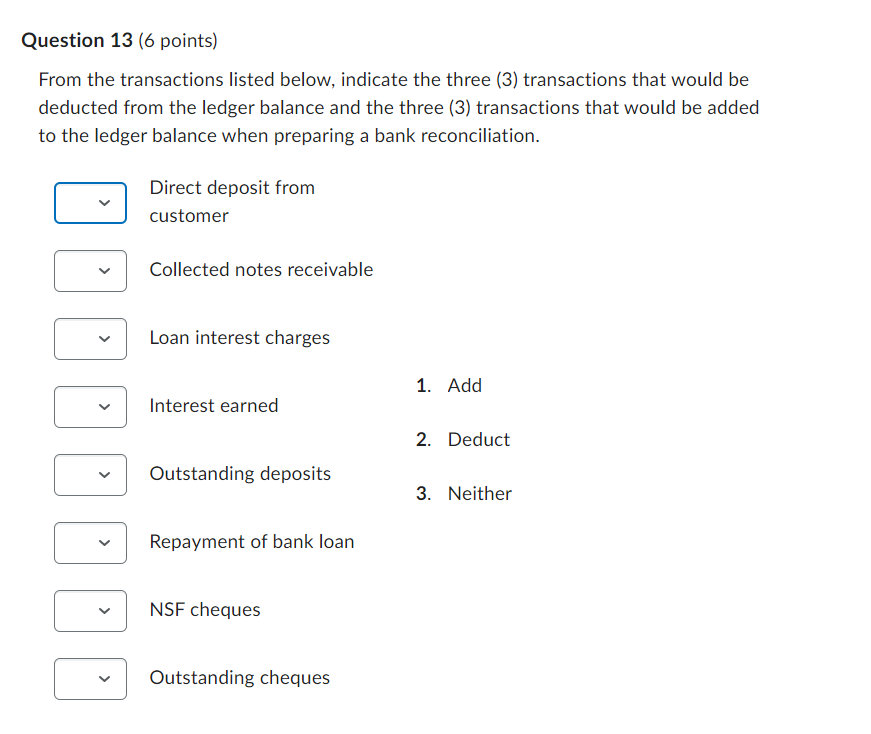Open the Outstanding deposits dropdown menu
Image resolution: width=871 pixels, height=734 pixels.
tap(90, 475)
